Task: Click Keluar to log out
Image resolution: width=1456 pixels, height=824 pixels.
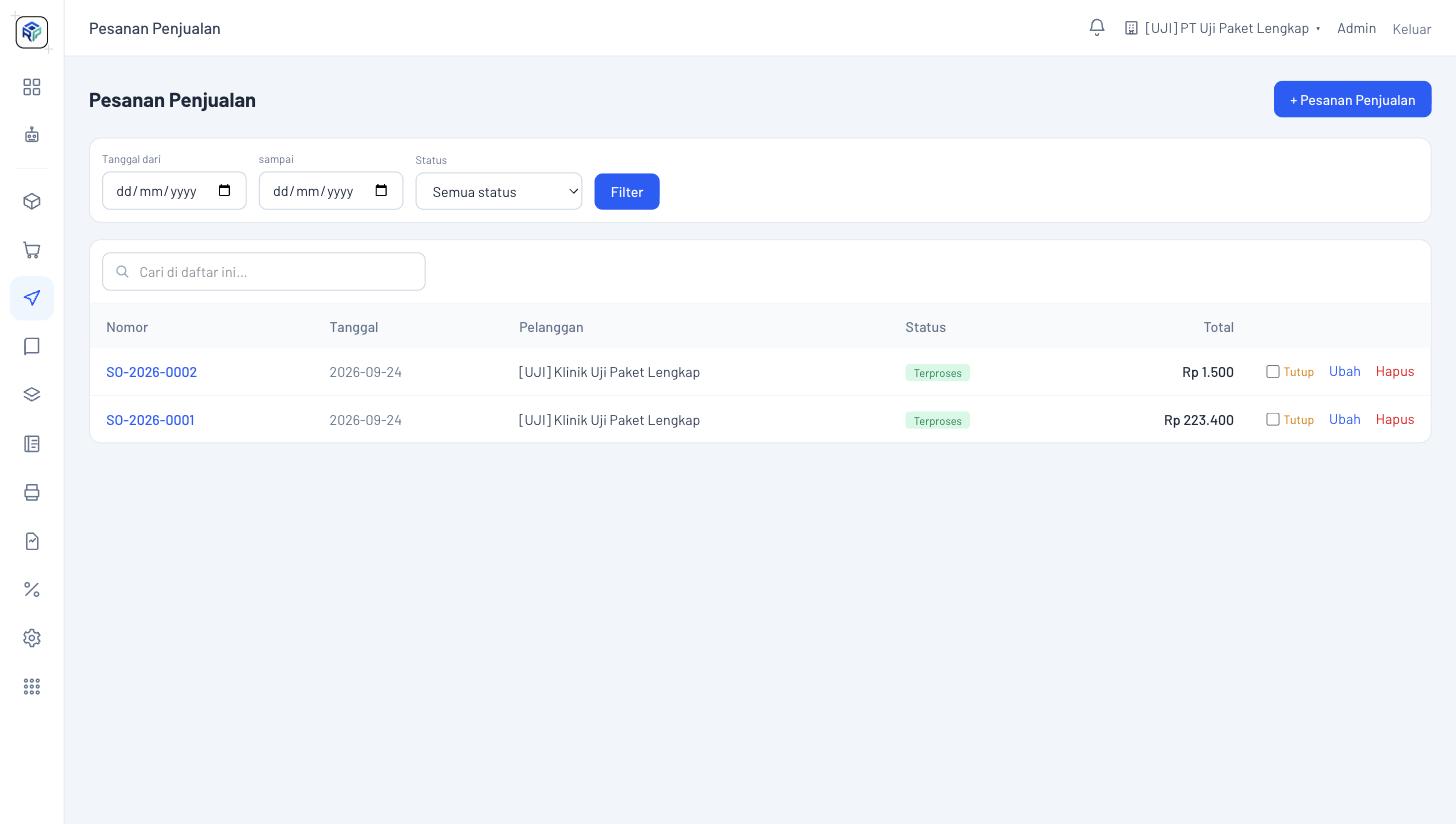Action: [1412, 29]
